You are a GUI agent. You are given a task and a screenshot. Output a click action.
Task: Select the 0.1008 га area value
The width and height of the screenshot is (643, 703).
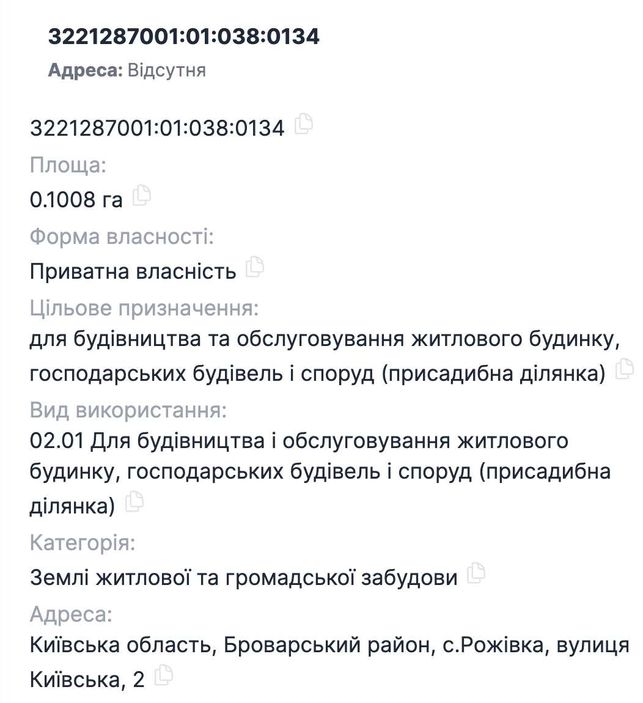[x=76, y=200]
